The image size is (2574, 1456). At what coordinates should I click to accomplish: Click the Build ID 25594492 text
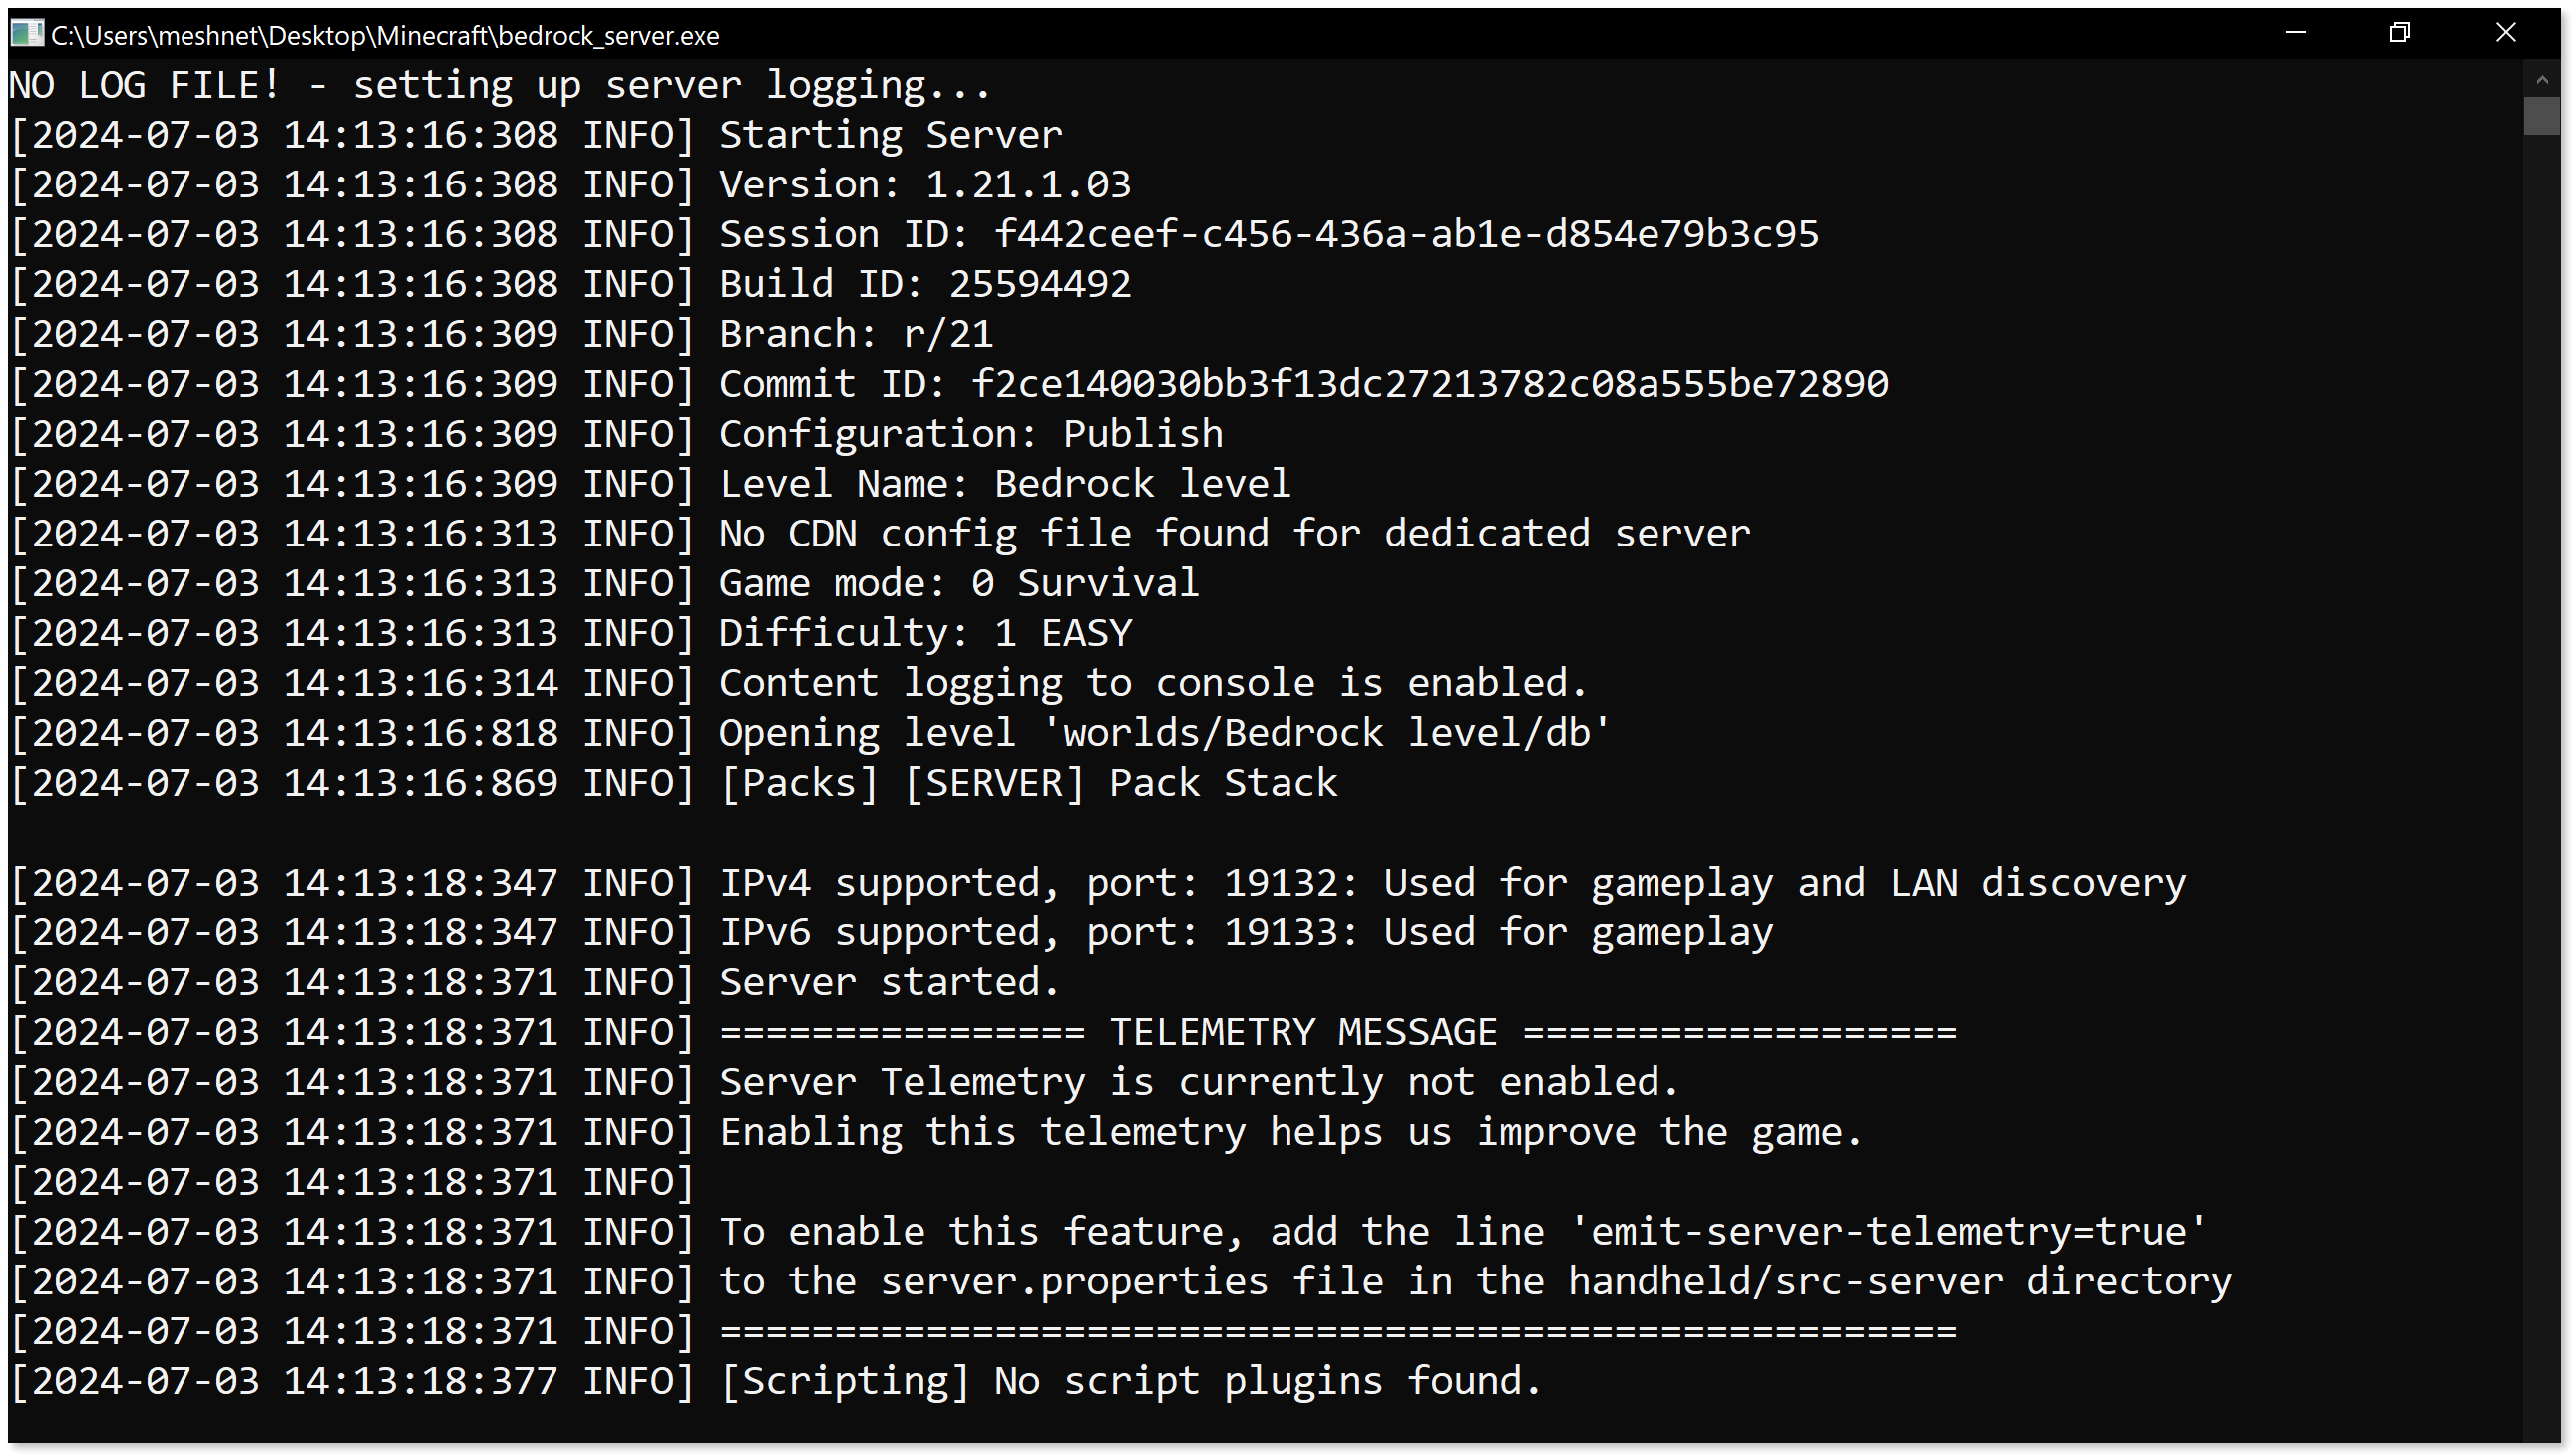(x=1040, y=285)
